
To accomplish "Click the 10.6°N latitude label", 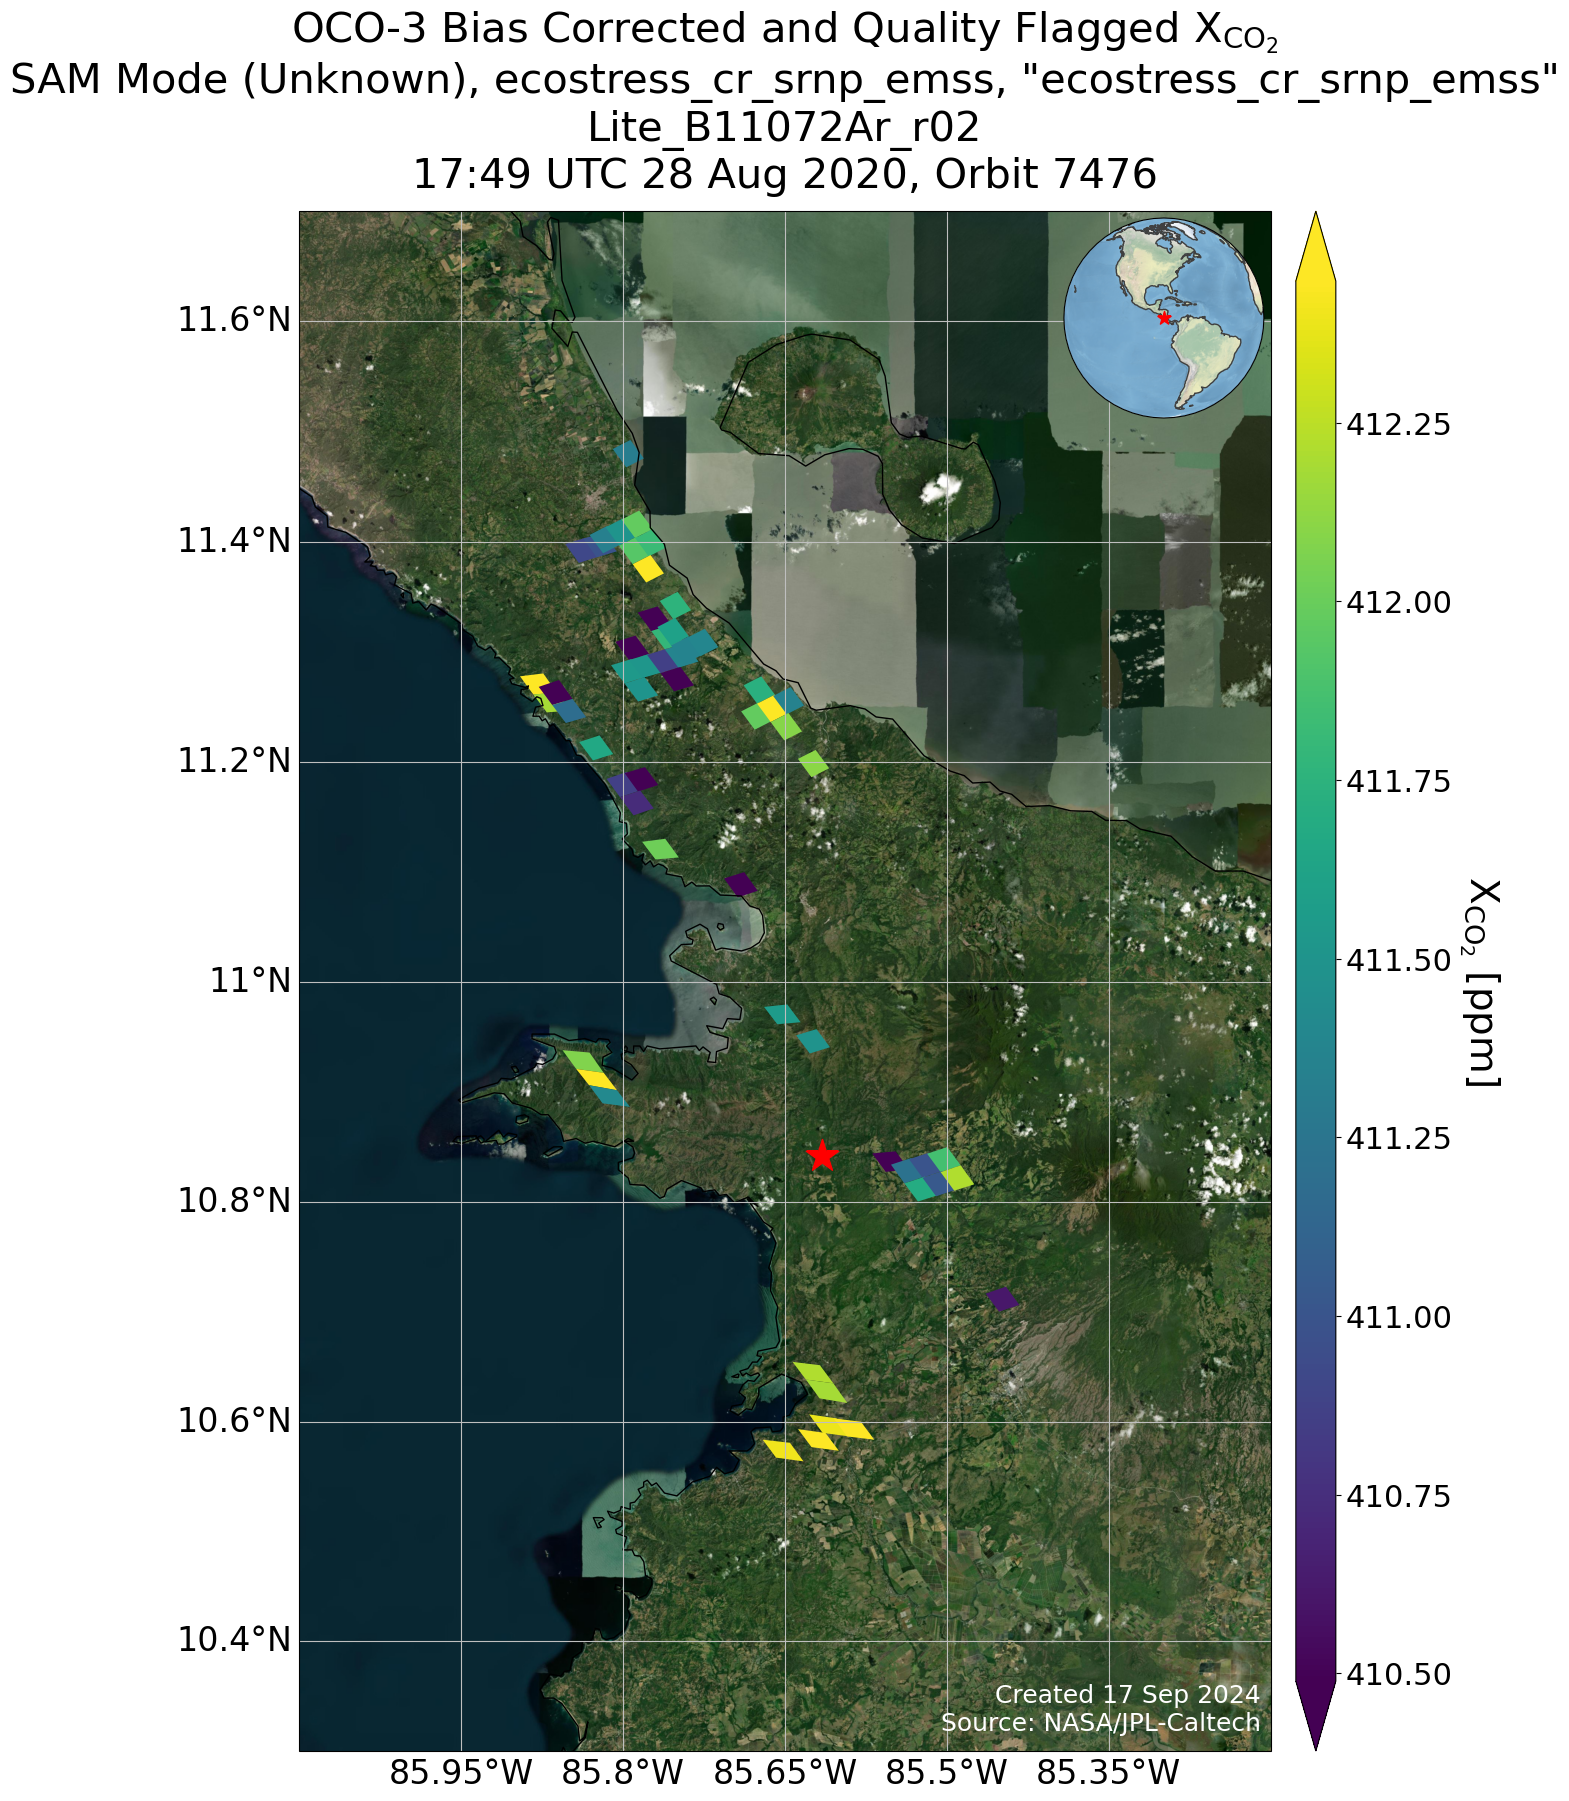I will pos(233,1421).
